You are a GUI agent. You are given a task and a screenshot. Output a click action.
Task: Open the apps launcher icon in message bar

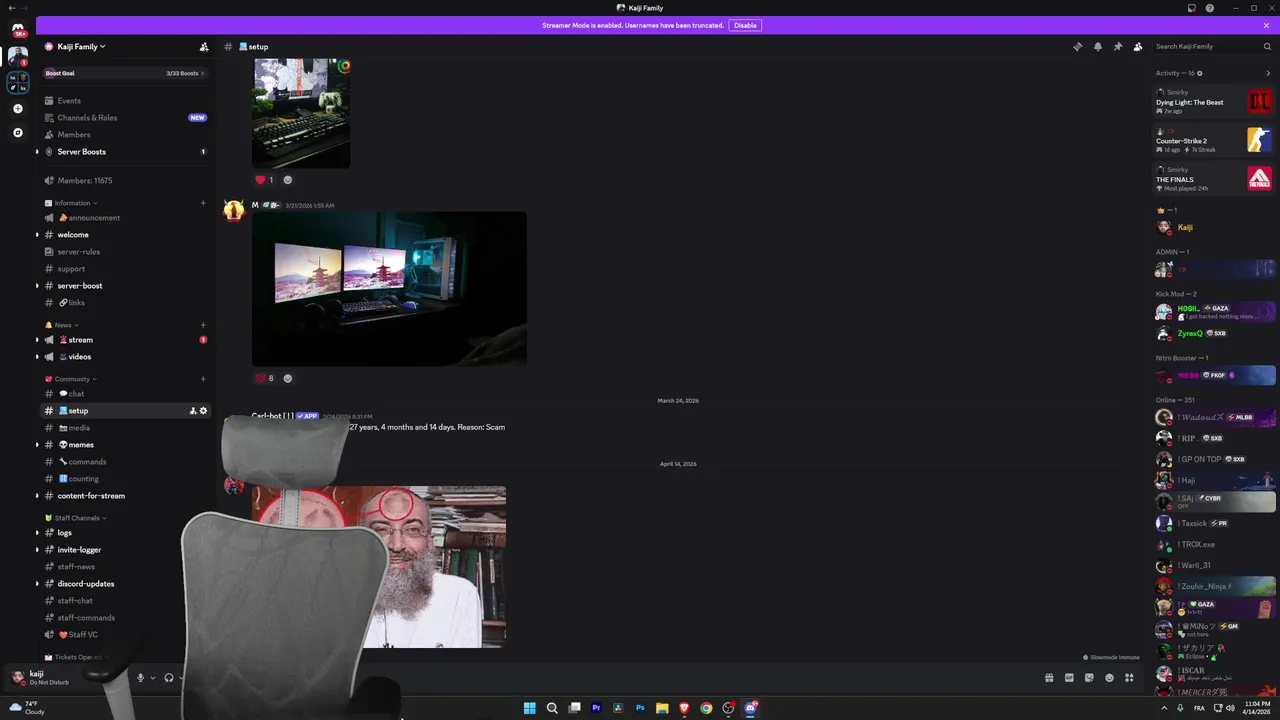[x=1129, y=678]
